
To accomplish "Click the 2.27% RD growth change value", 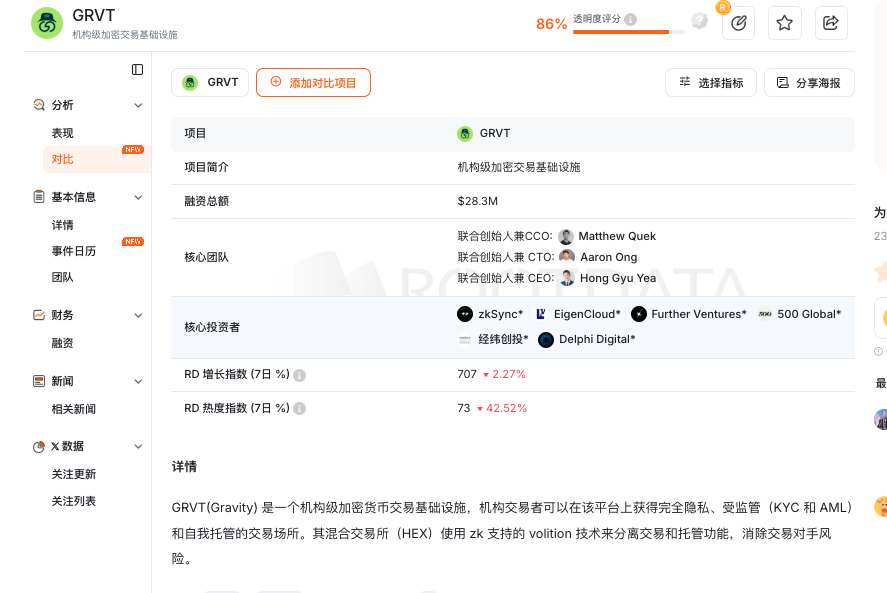I will tap(509, 375).
